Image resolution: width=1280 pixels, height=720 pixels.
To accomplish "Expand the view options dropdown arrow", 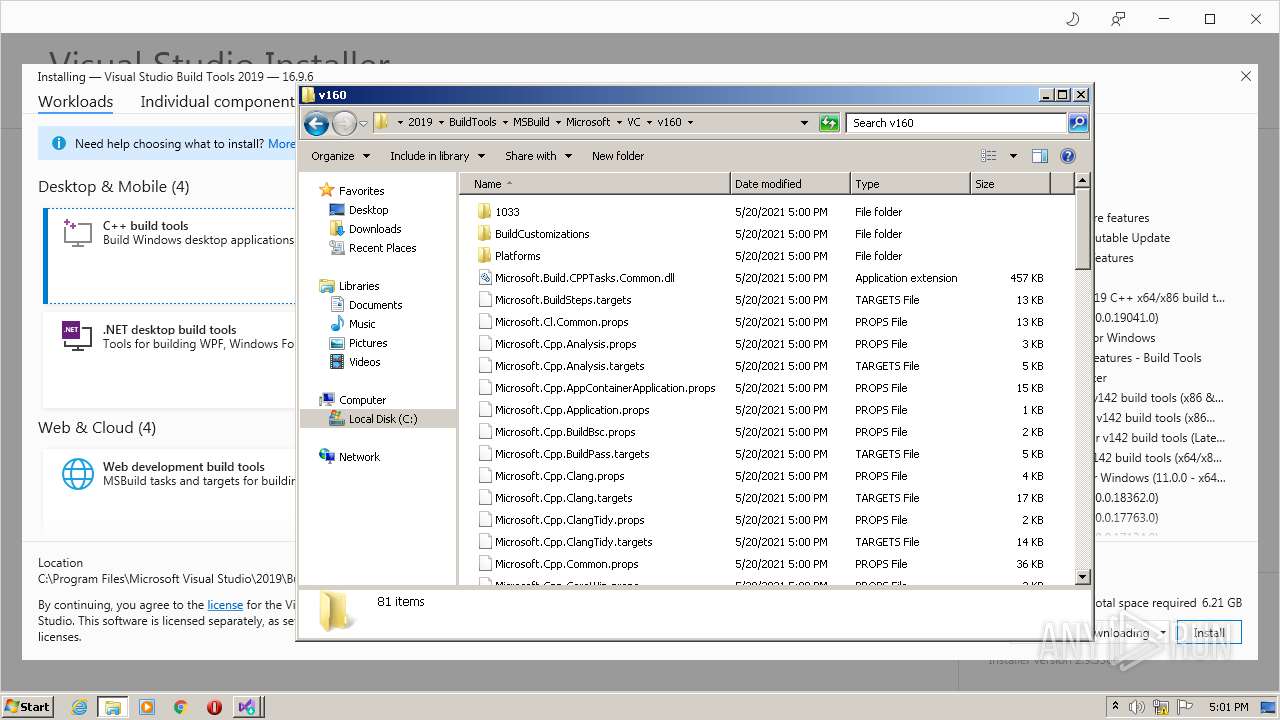I will [1013, 156].
